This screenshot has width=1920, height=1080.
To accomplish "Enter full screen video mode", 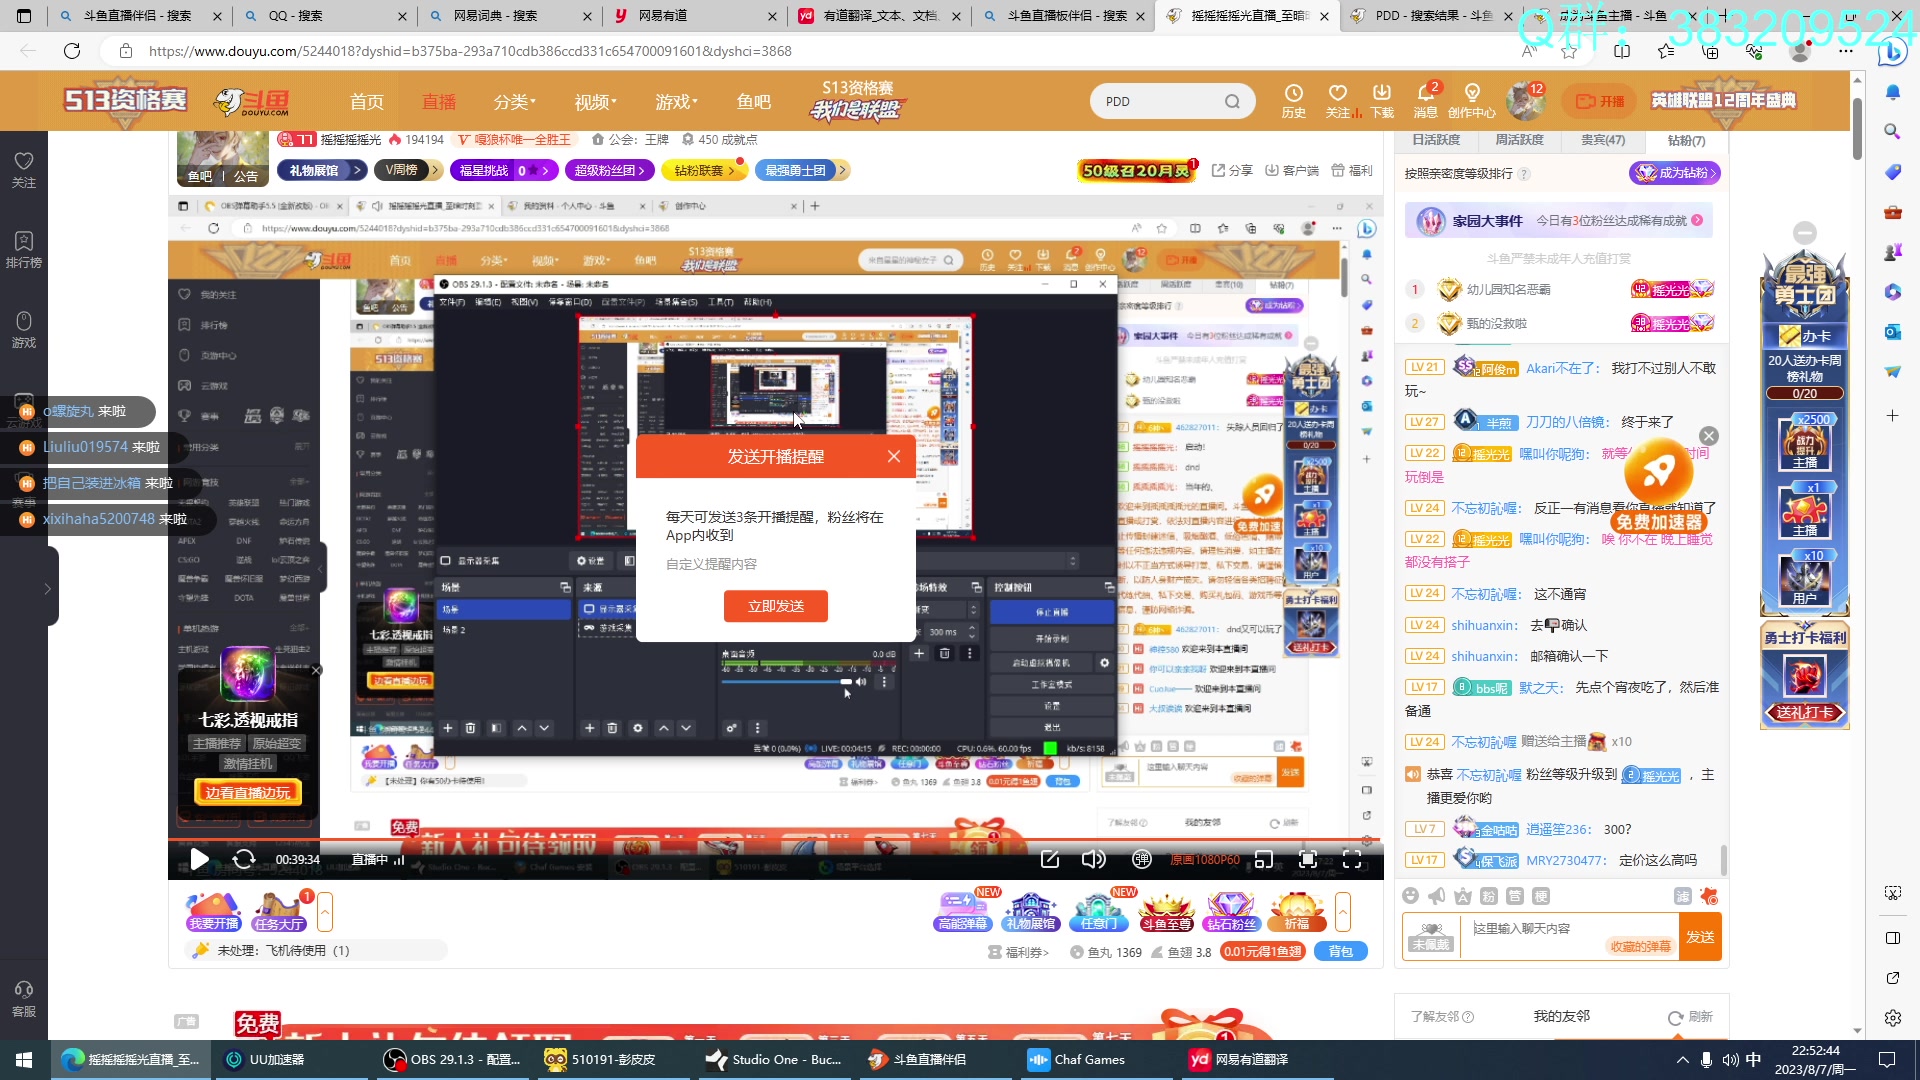I will [x=1352, y=859].
